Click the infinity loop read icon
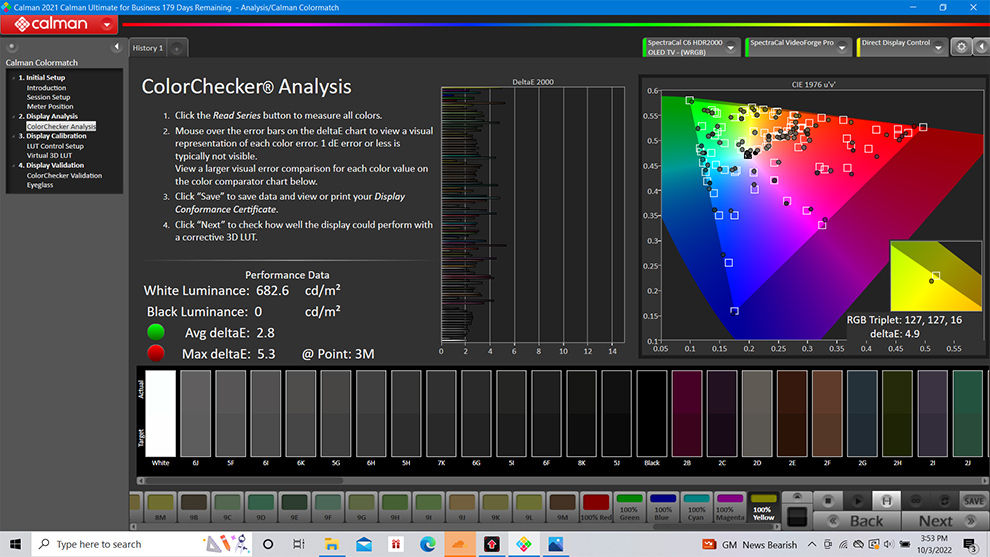The image size is (990, 557). pyautogui.click(x=915, y=501)
